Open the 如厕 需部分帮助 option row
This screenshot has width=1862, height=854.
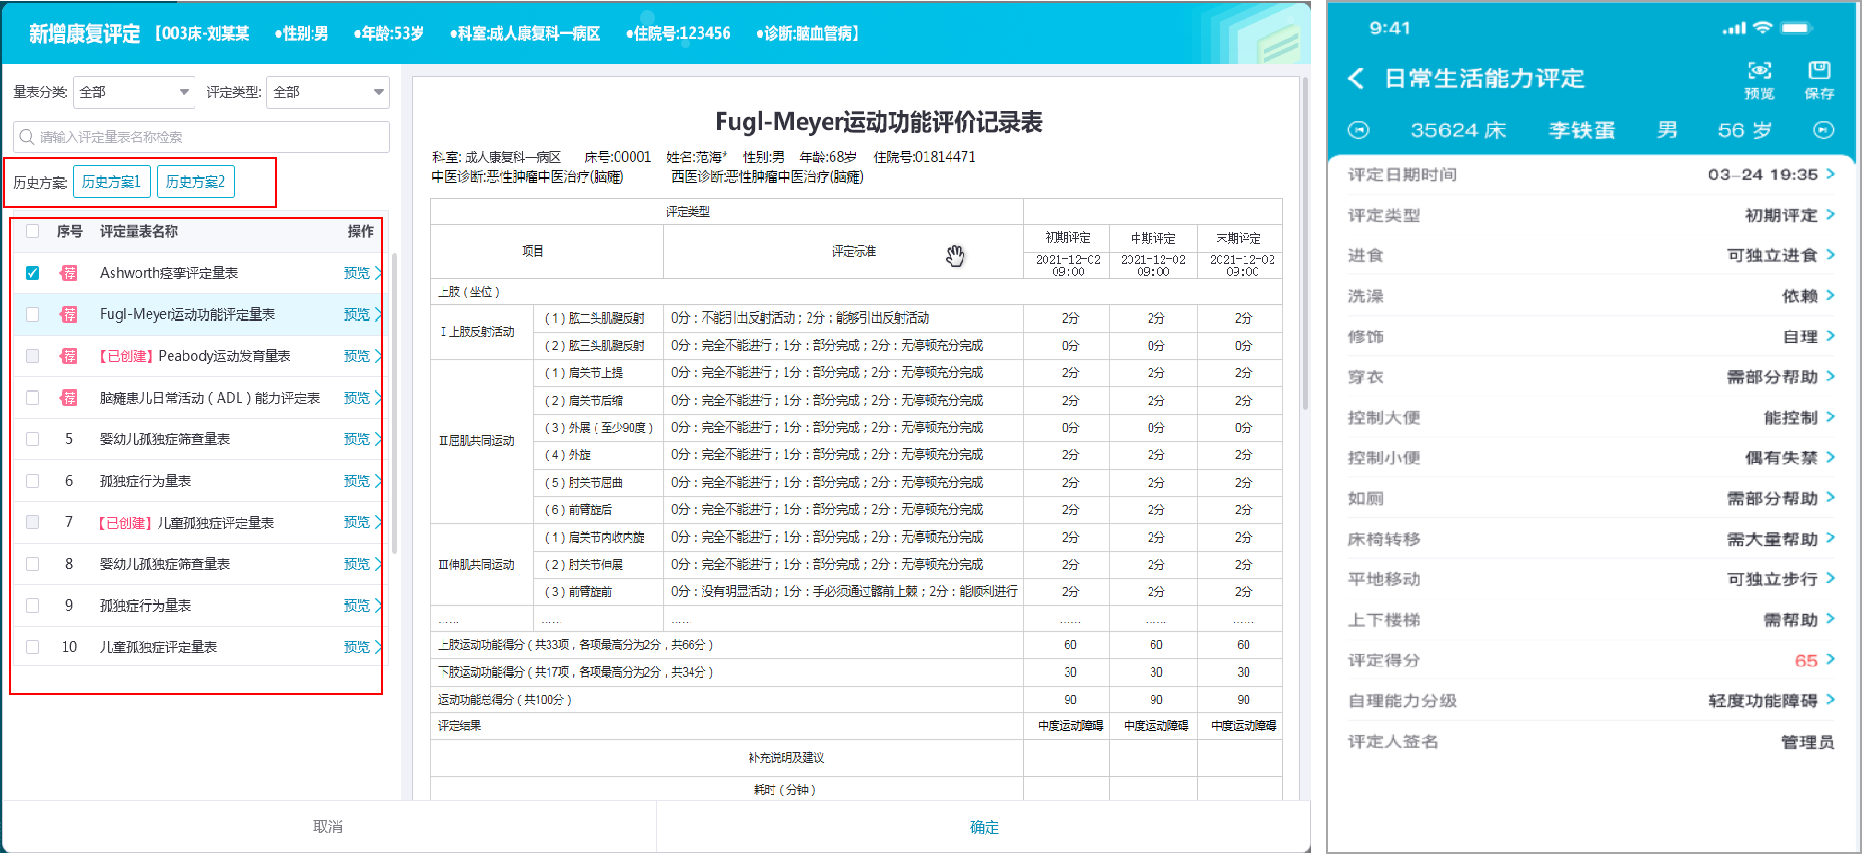[x=1591, y=499]
